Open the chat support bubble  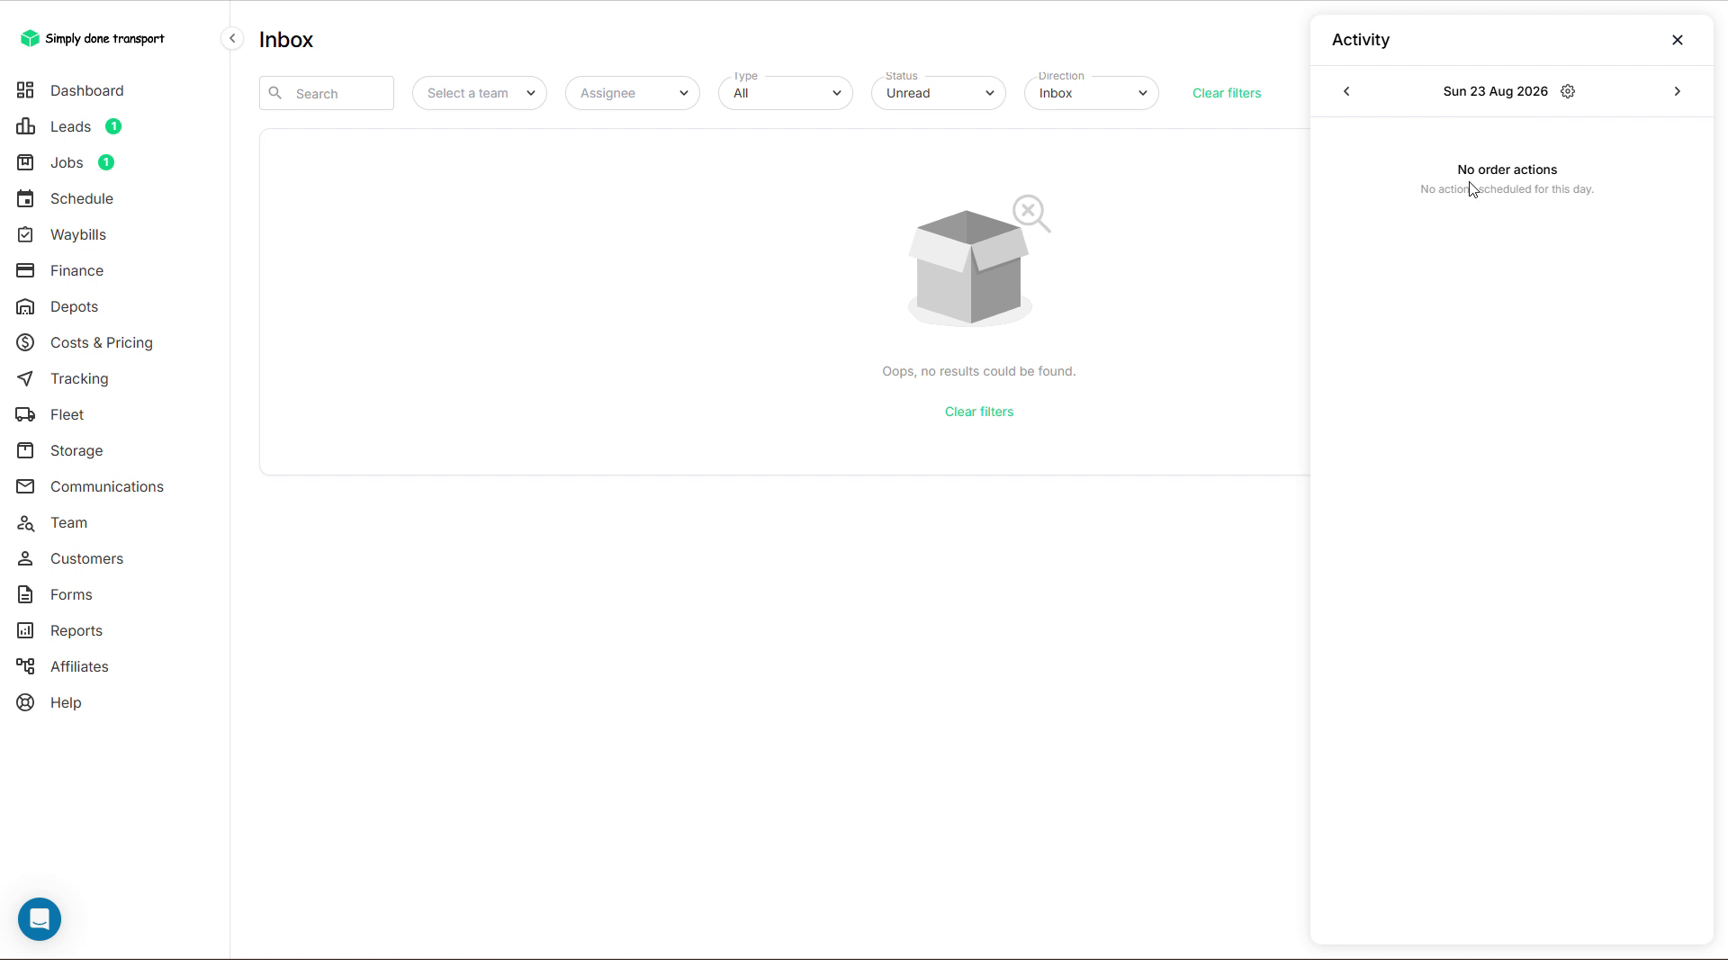click(40, 919)
